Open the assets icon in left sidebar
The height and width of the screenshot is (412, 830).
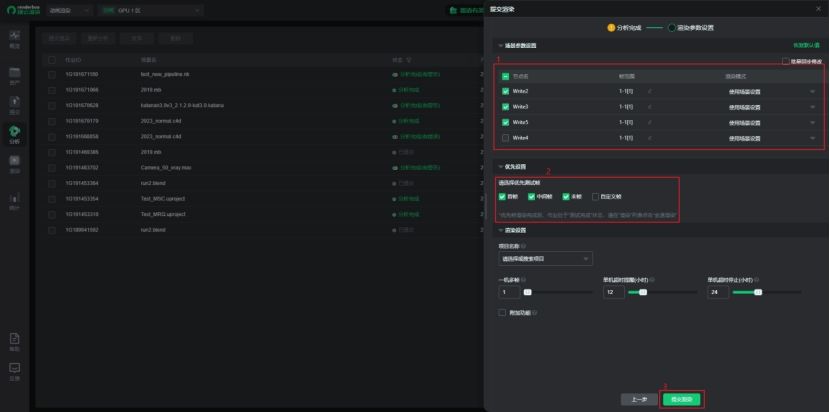click(15, 73)
